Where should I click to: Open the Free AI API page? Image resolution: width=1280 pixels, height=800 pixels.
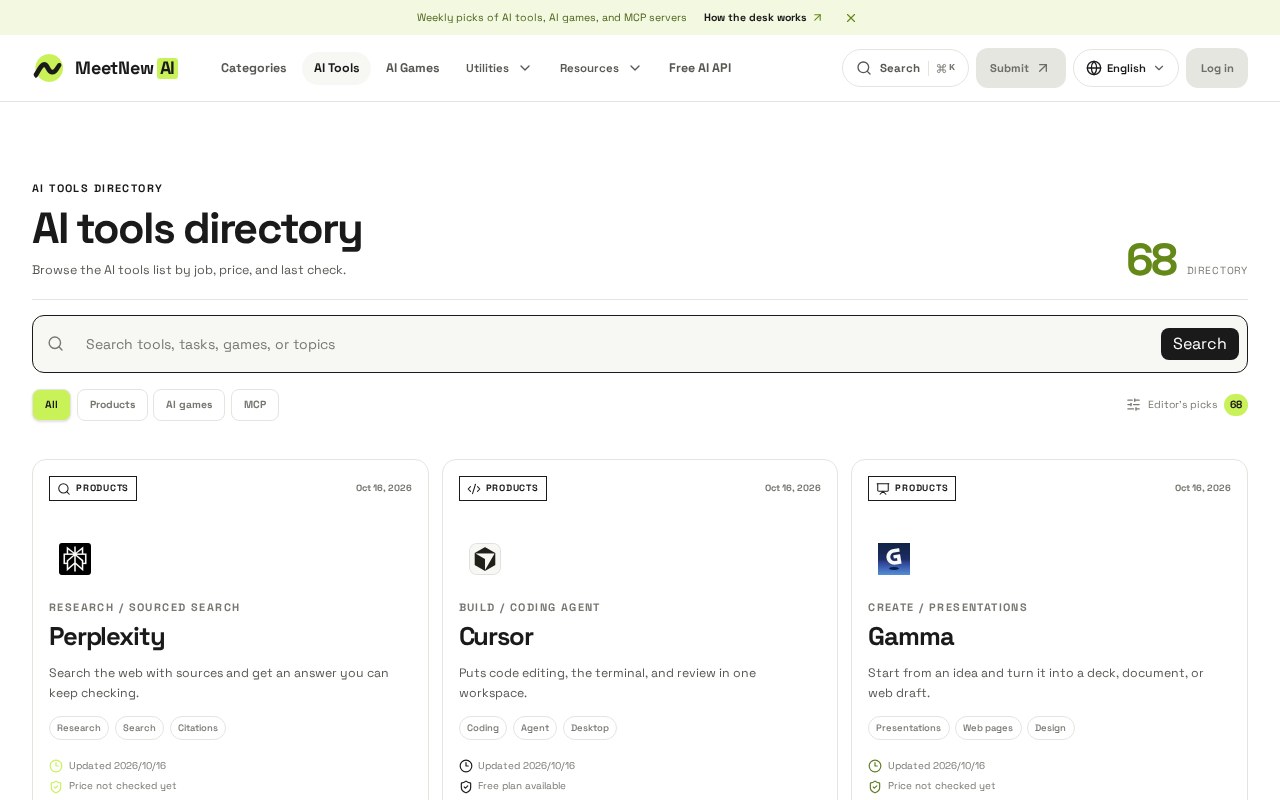tap(700, 68)
